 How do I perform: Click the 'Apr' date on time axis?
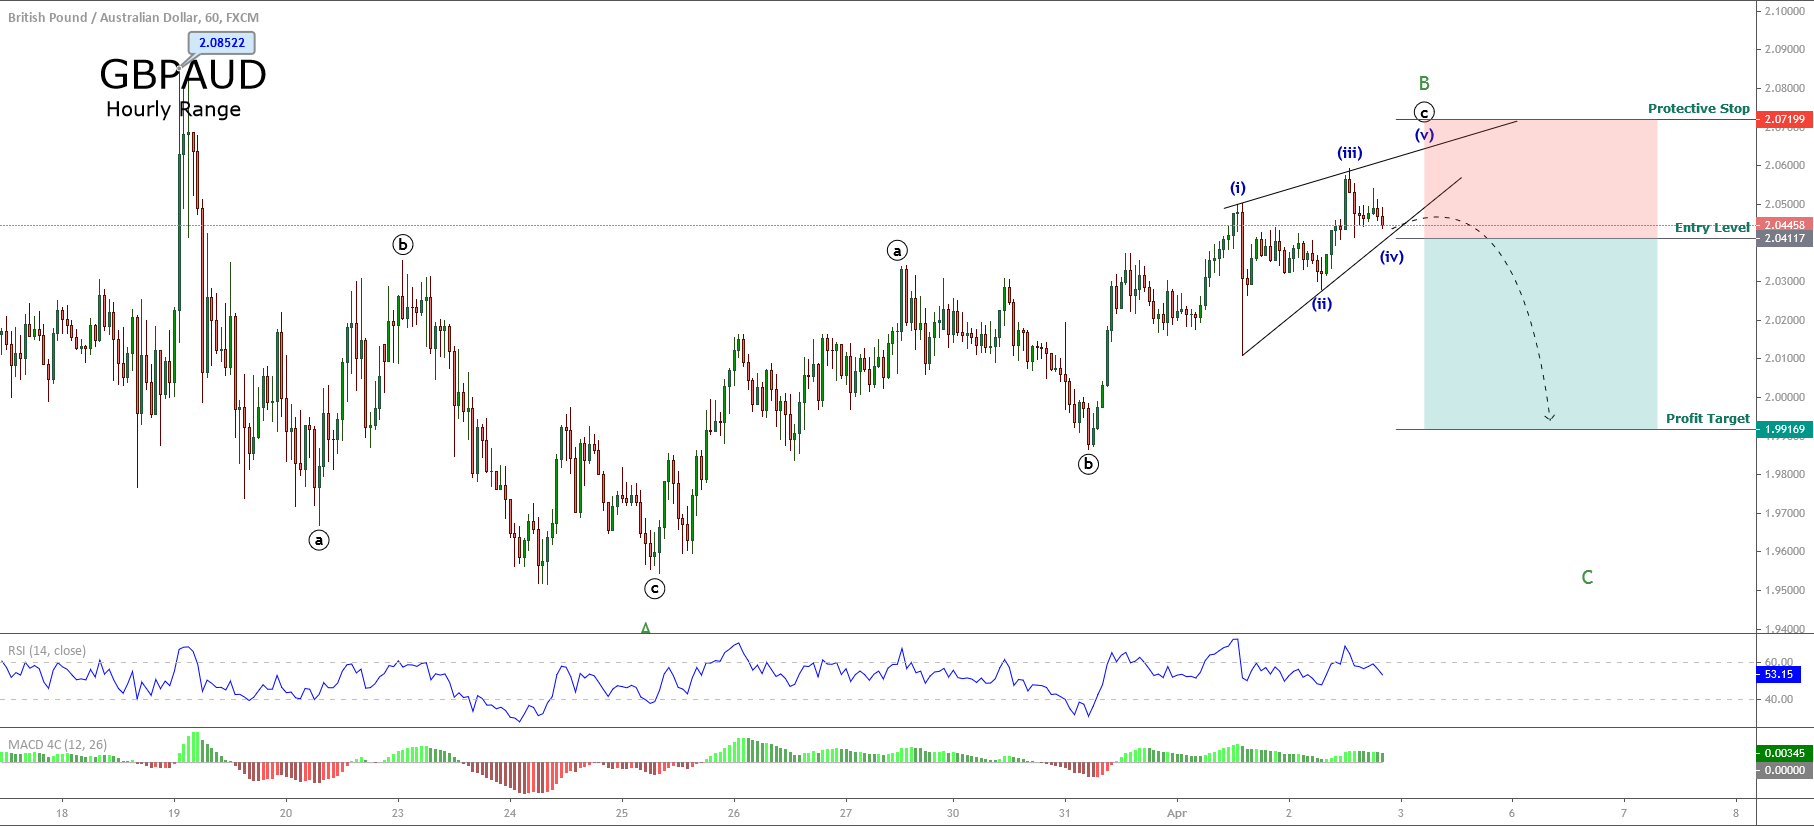point(1176,813)
